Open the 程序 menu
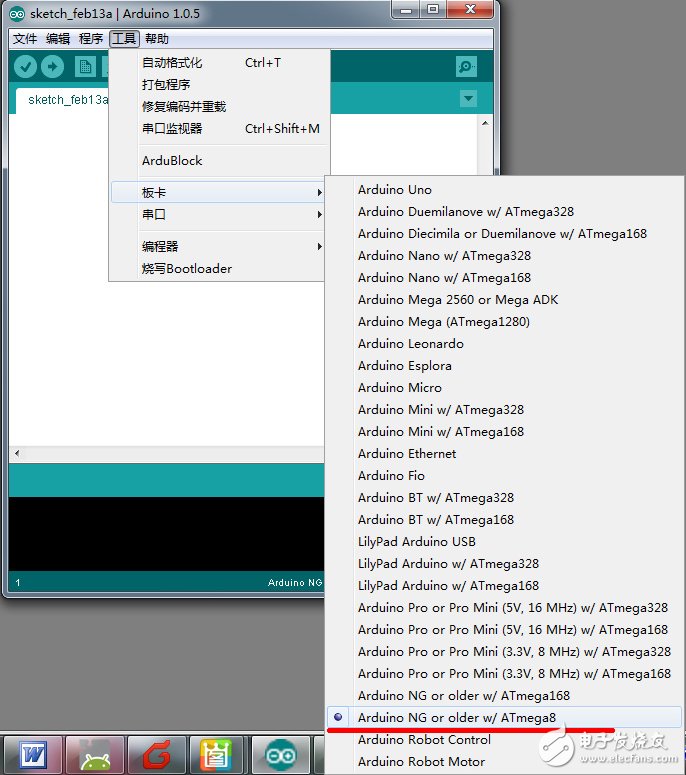The image size is (686, 775). 91,39
